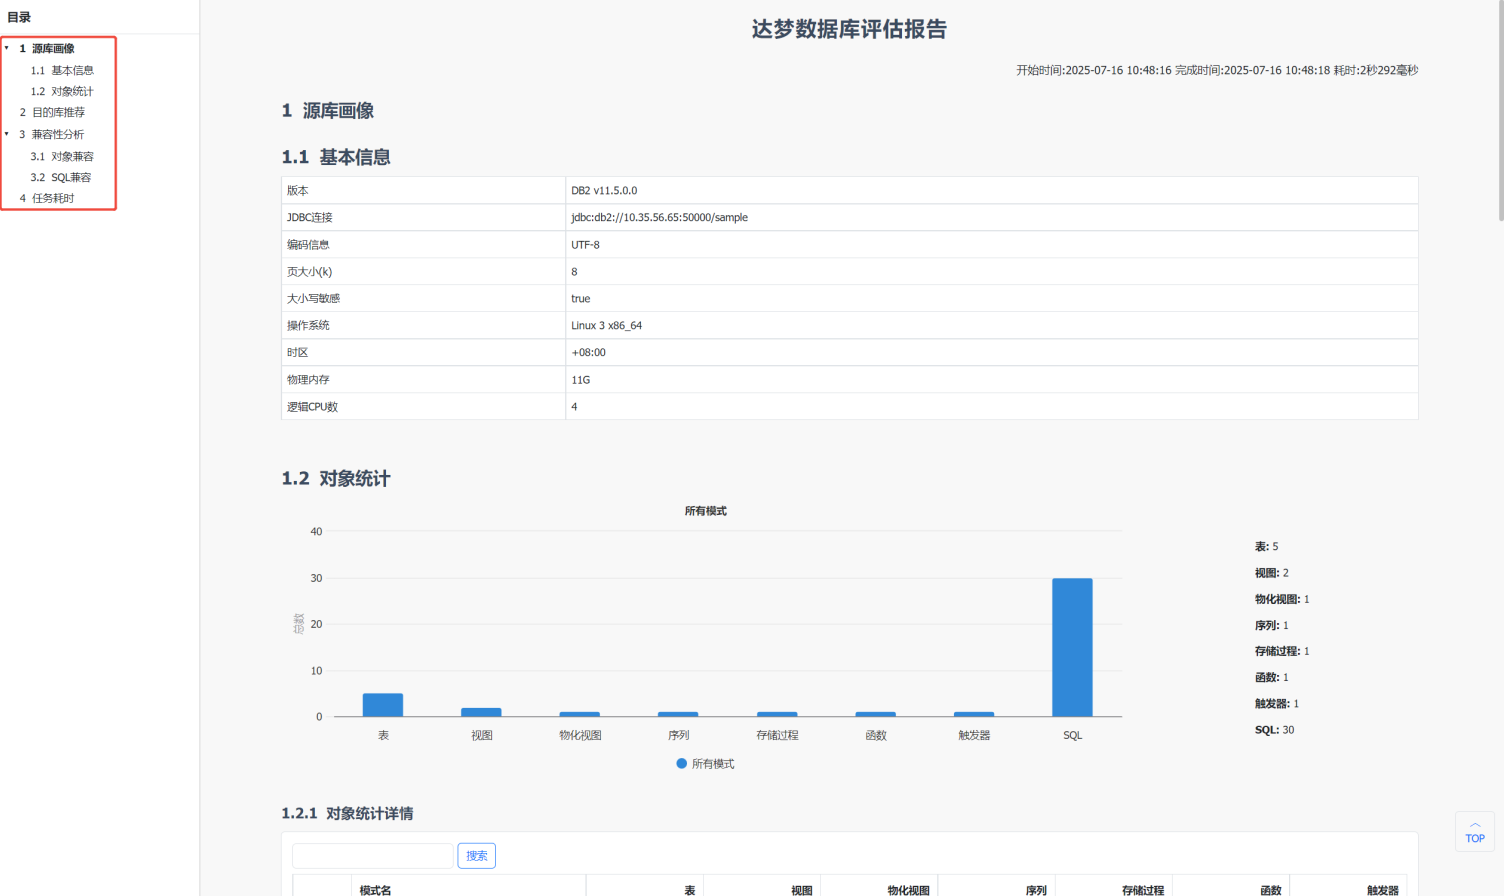The height and width of the screenshot is (896, 1504).
Task: Click the Linux 3 x86_64 operating system value
Action: [607, 325]
